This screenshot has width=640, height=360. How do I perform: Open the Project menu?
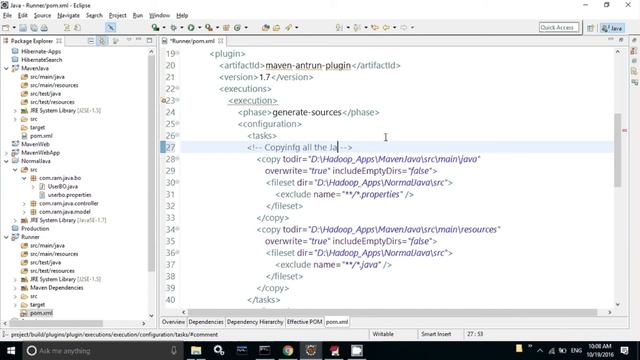tap(118, 16)
